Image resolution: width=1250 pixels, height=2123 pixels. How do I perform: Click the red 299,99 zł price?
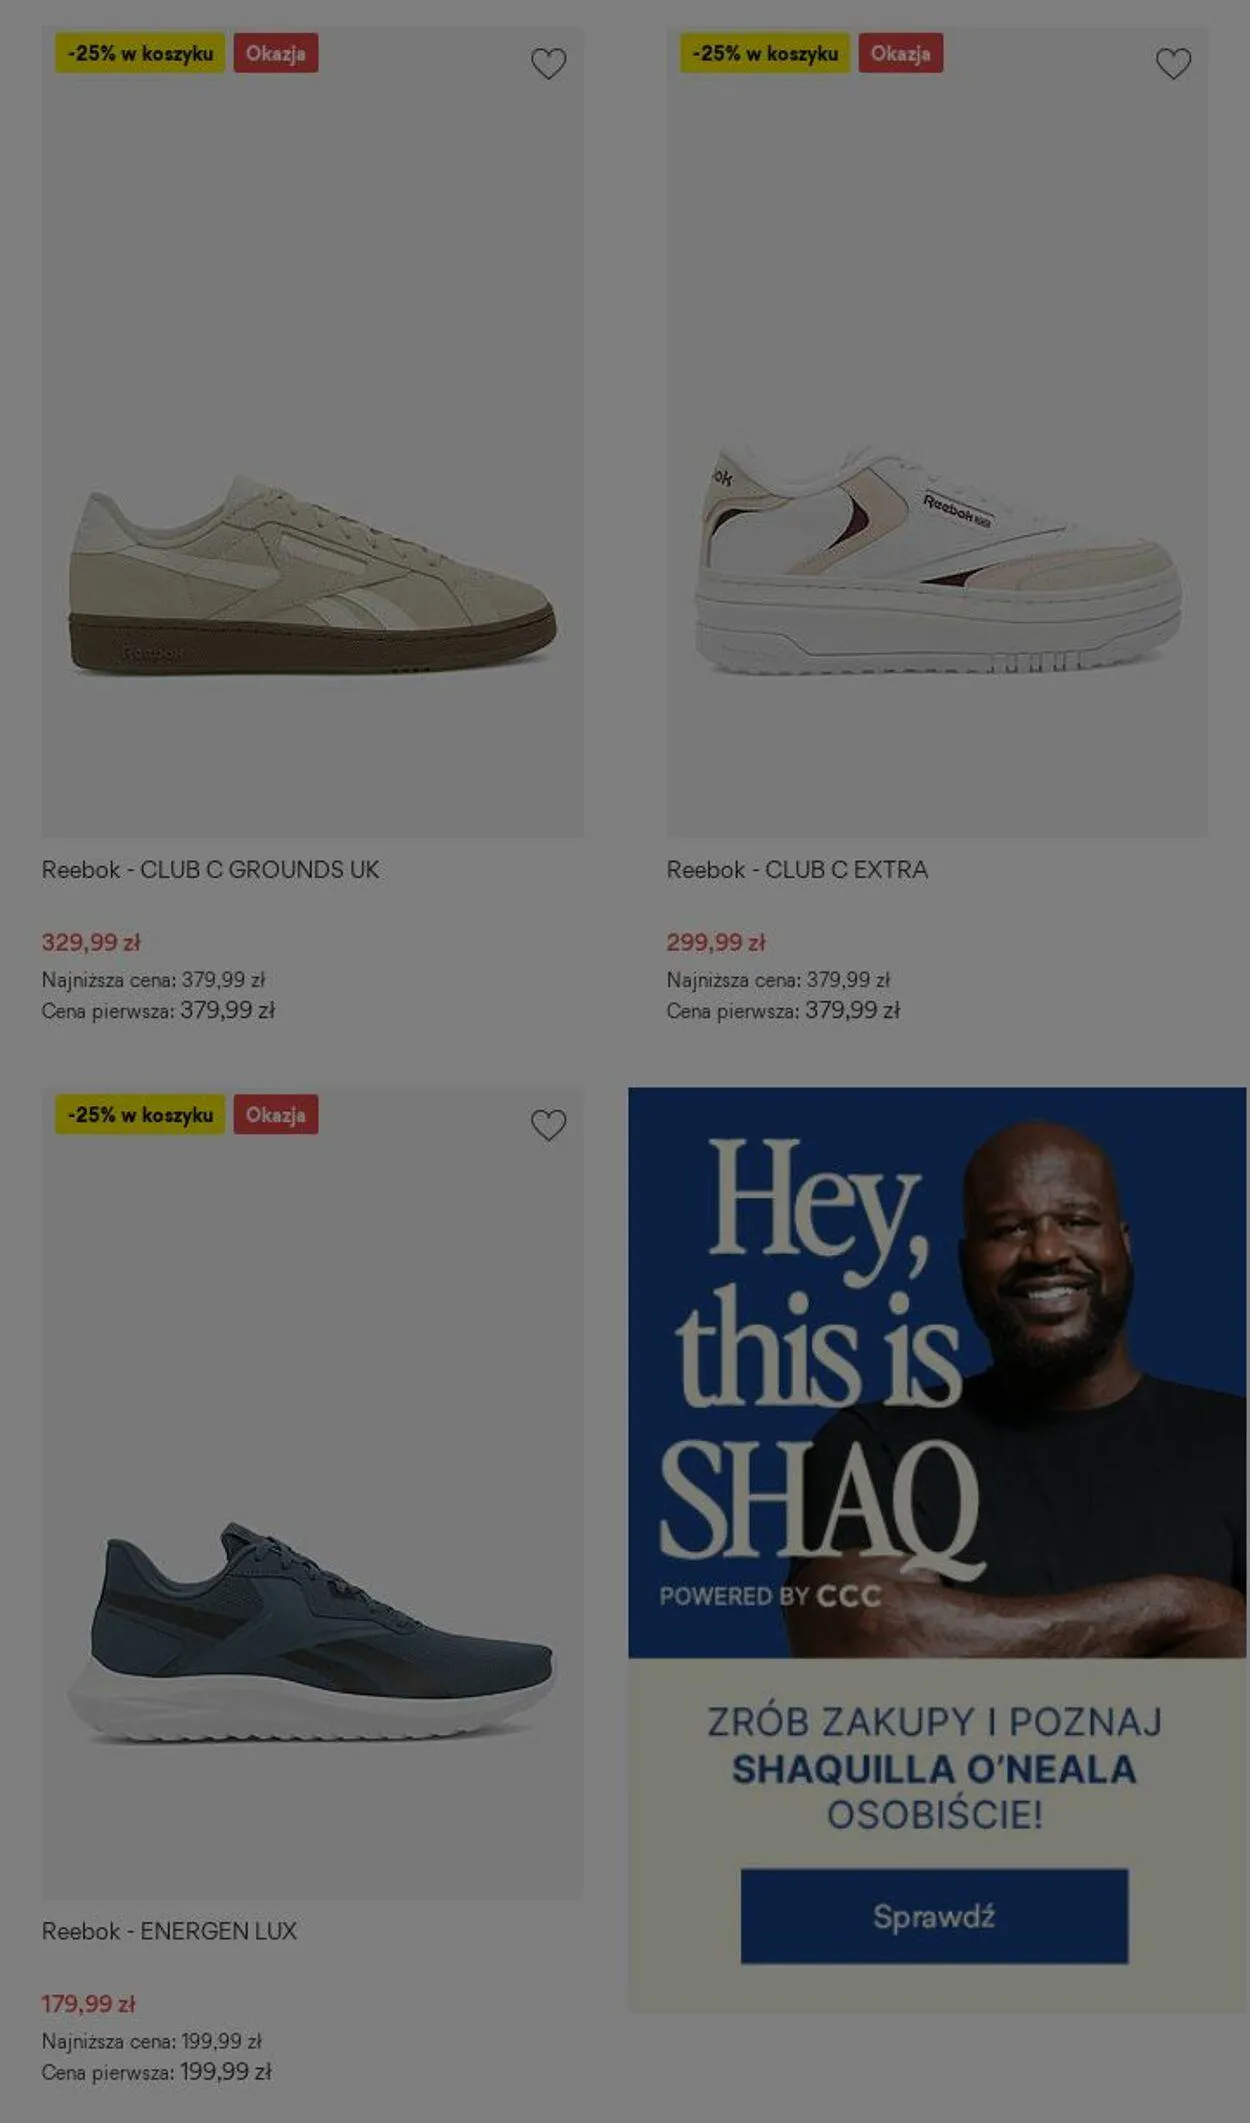[716, 942]
